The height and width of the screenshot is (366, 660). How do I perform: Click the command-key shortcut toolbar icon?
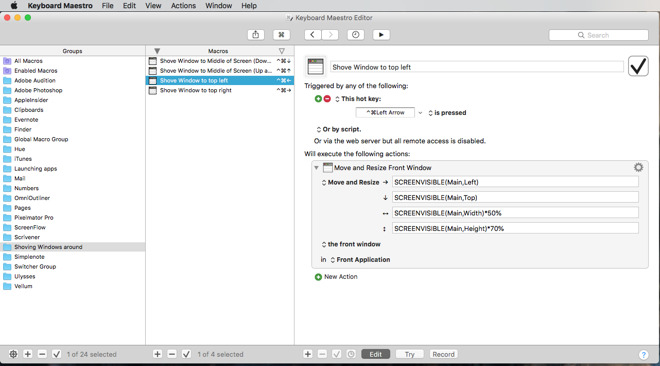(x=281, y=35)
